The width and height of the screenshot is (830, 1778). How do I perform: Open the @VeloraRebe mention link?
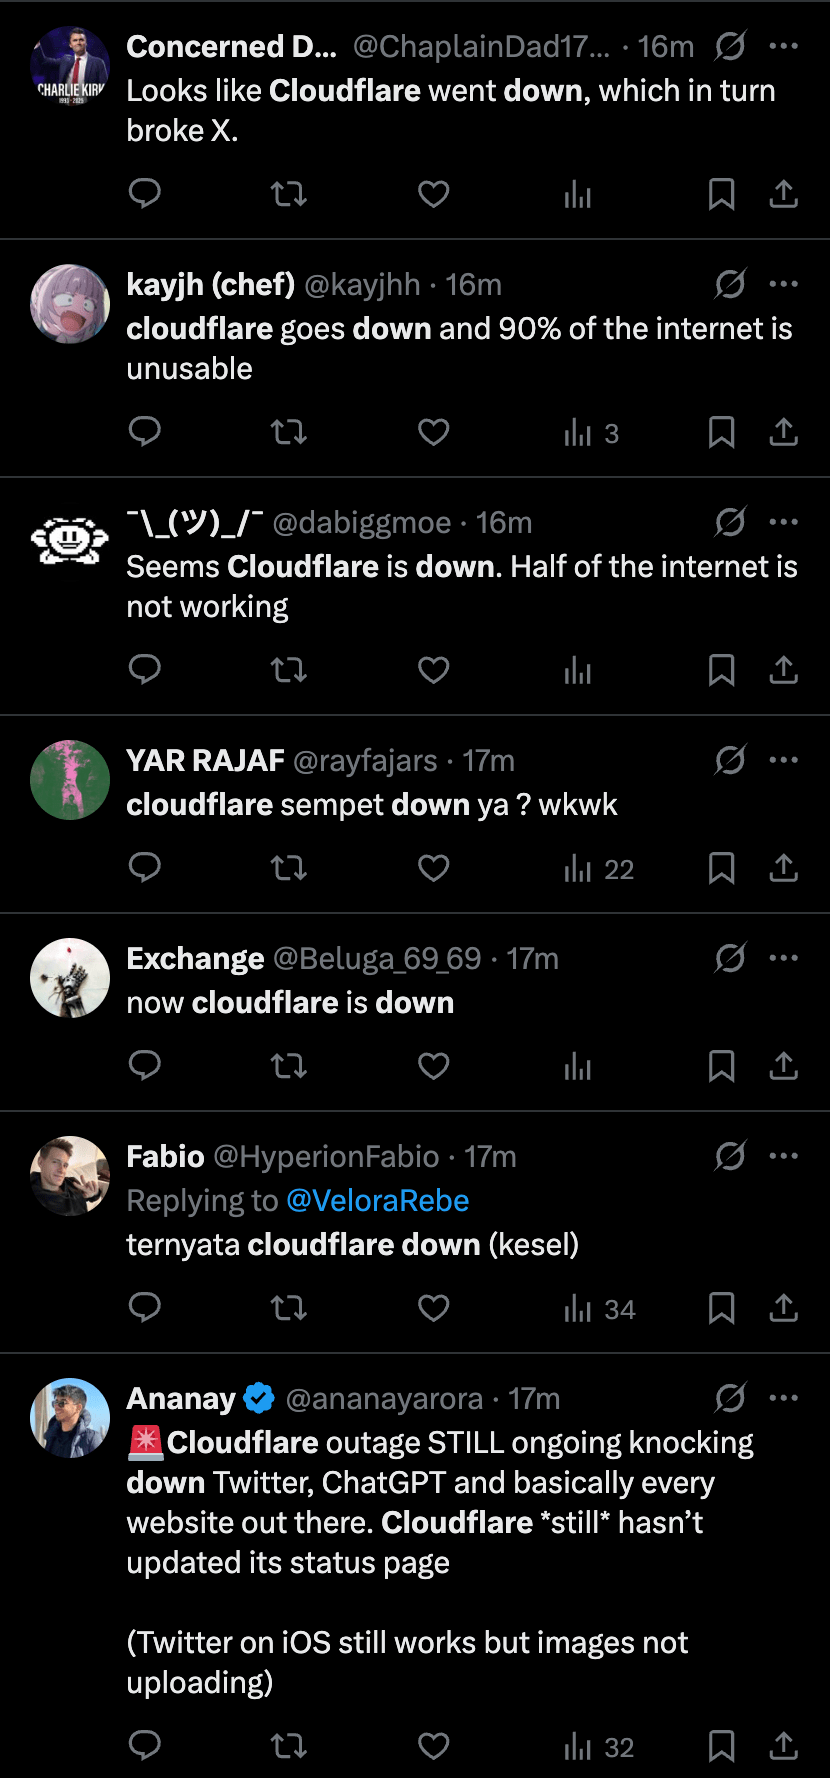(x=378, y=1200)
